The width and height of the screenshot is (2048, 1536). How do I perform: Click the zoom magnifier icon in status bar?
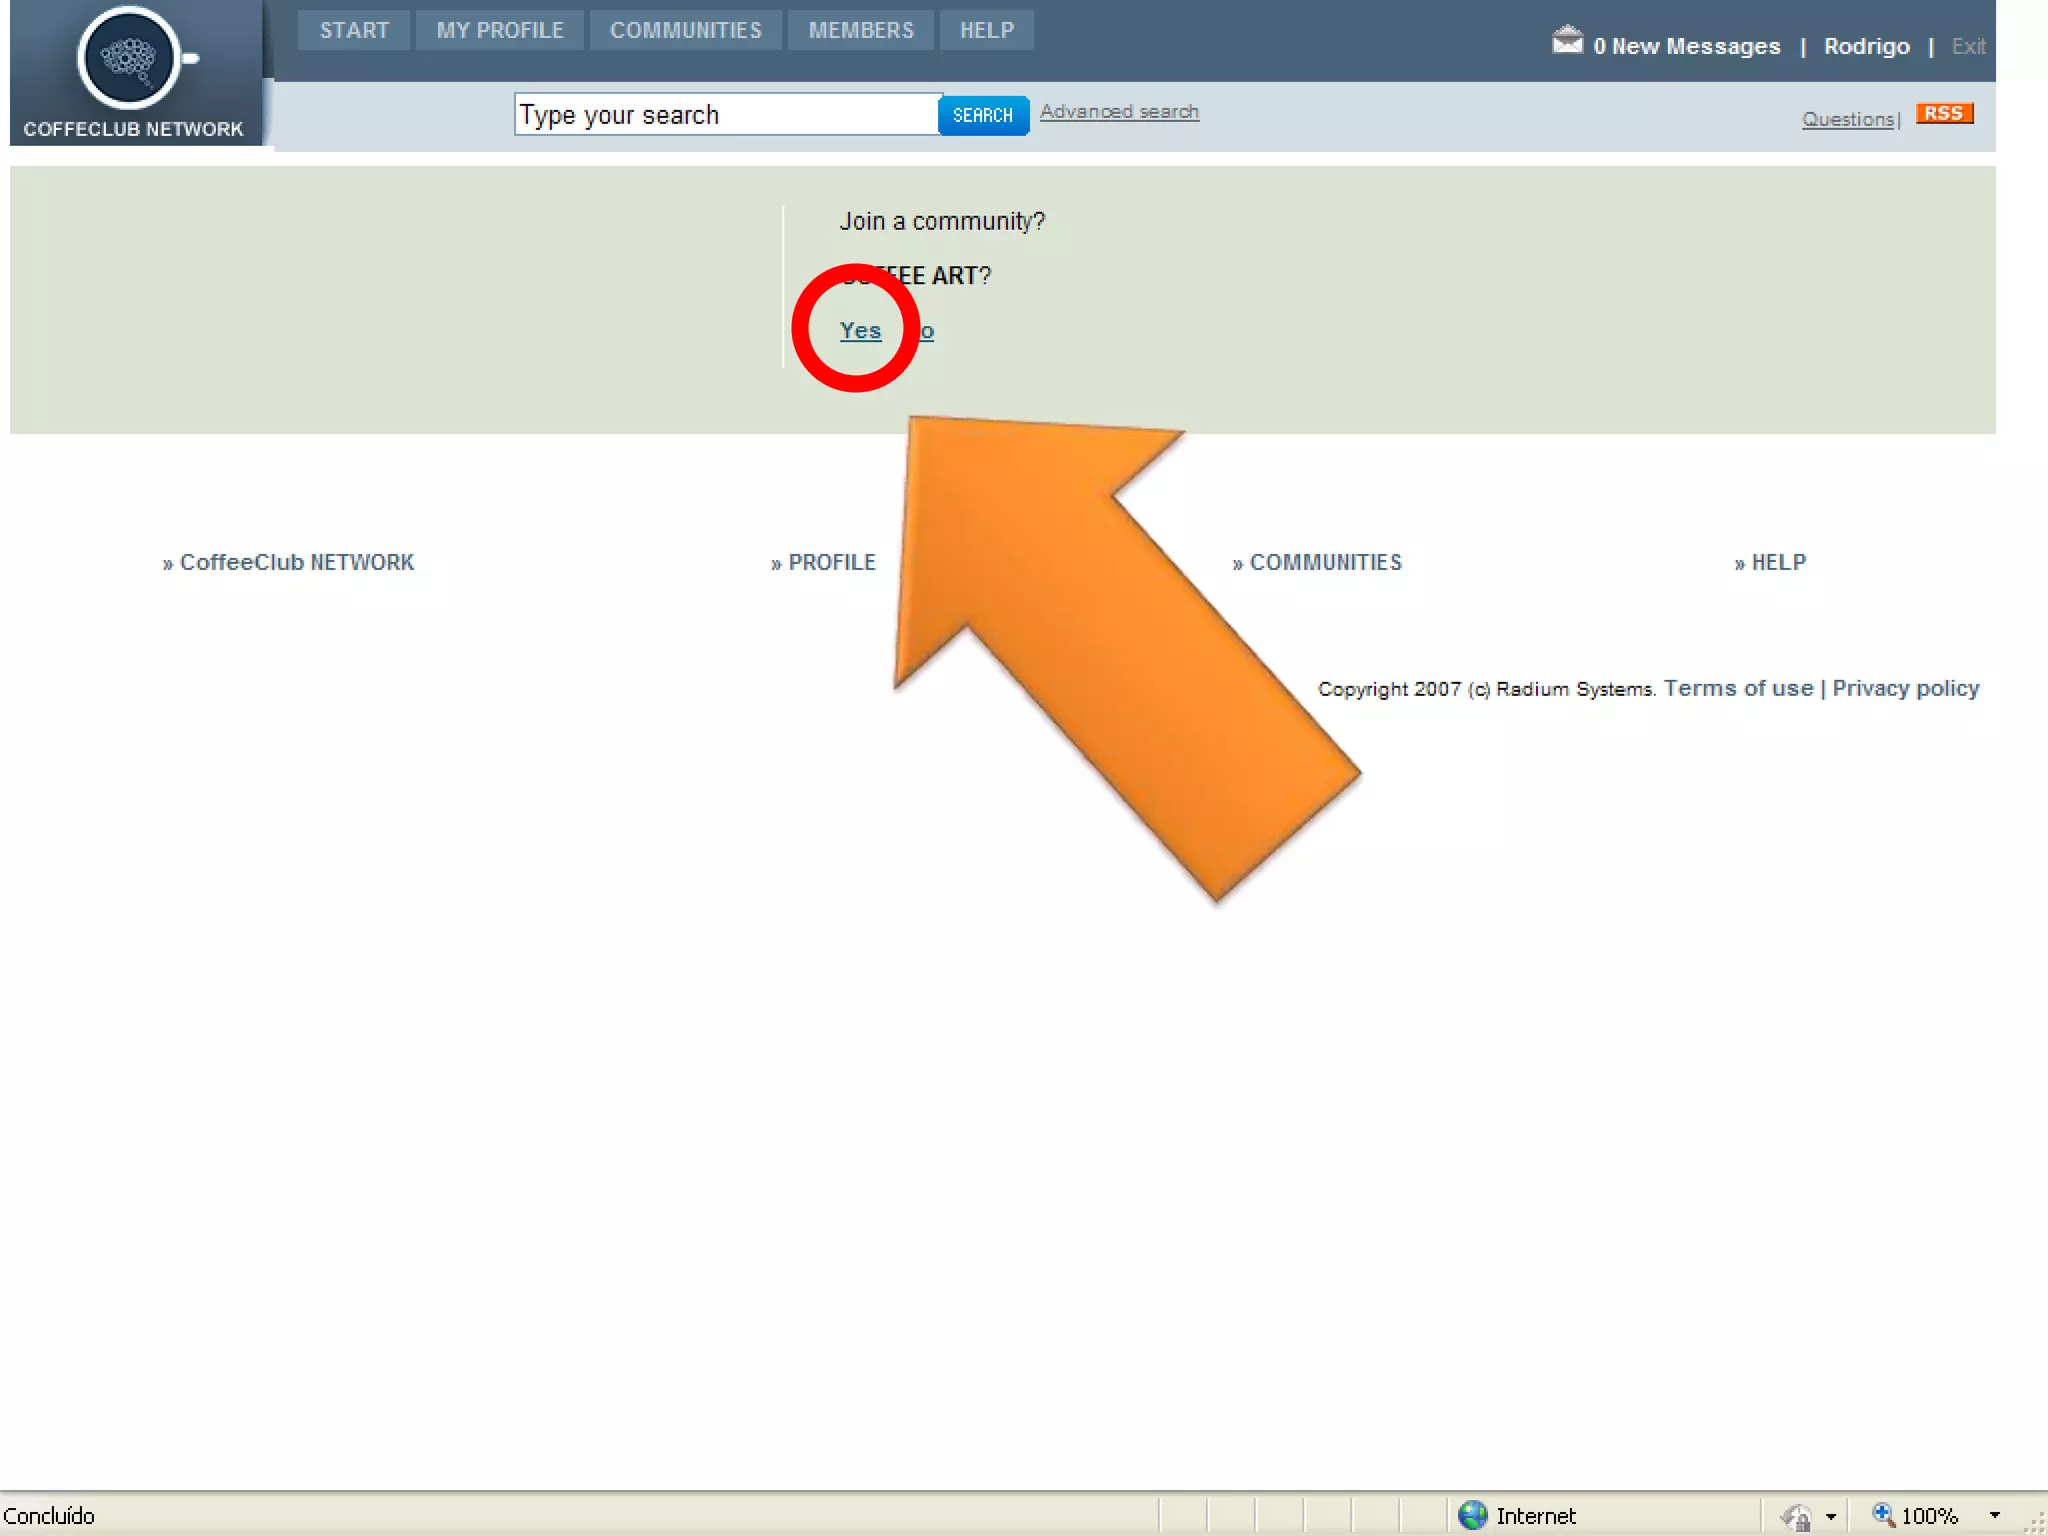tap(1883, 1514)
